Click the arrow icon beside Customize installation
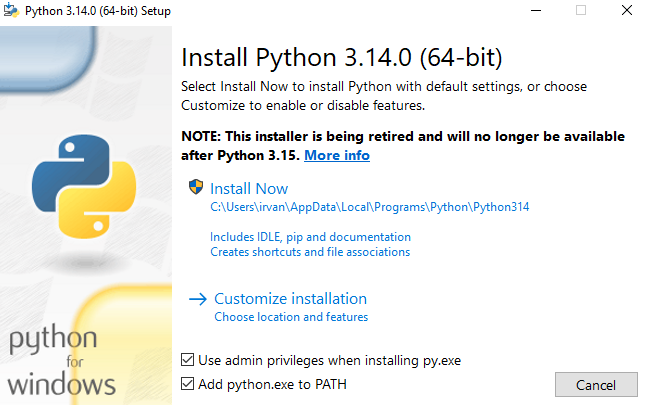Screen dimensions: 647x405 [198, 299]
